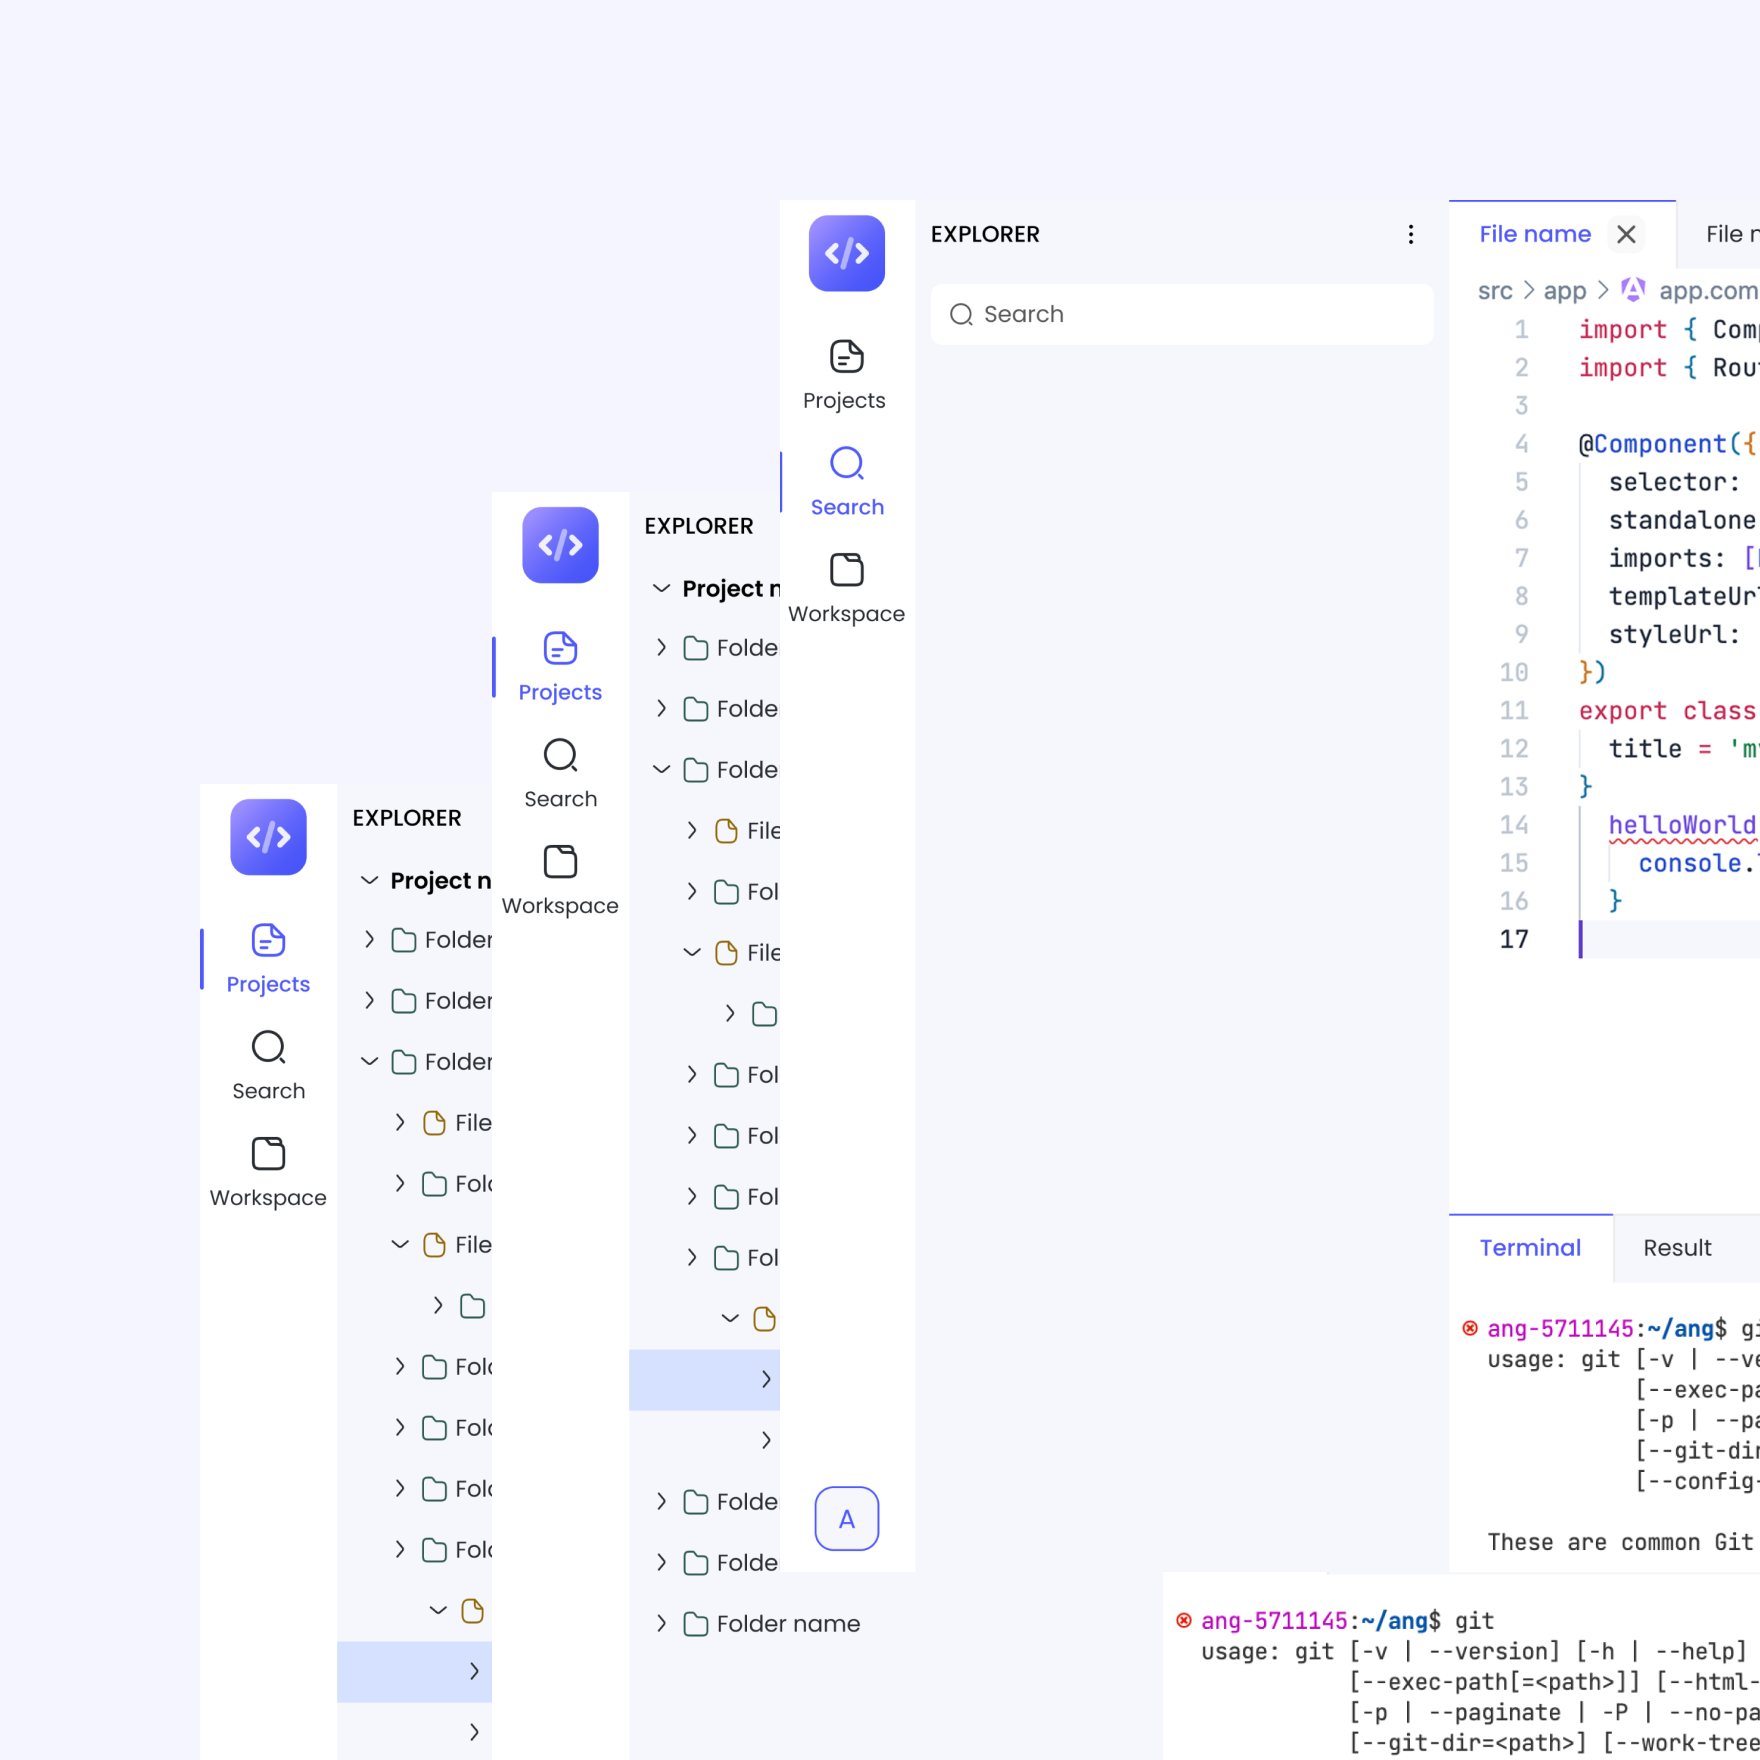1760x1760 pixels.
Task: Expand the bottom Folder name row chevron
Action: click(x=661, y=1623)
